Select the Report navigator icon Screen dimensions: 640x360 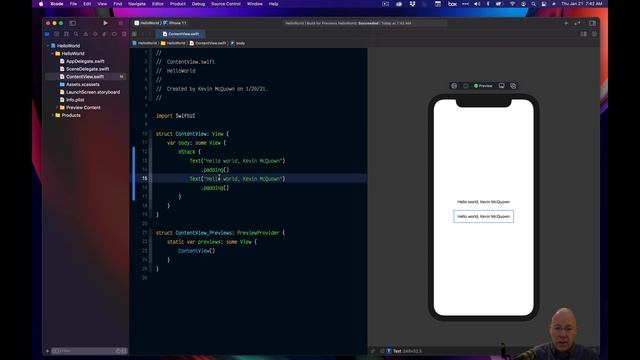coord(124,34)
